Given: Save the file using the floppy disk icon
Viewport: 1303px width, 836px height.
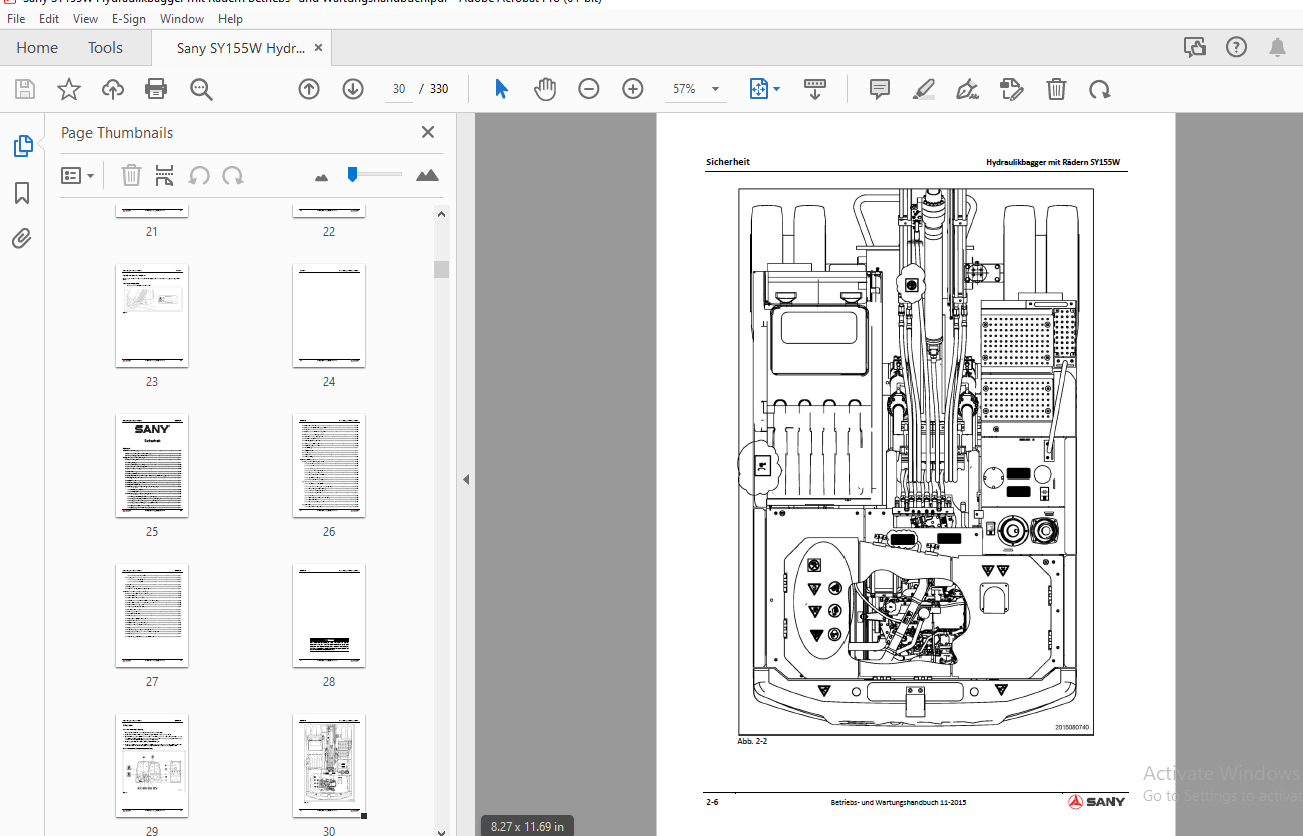Looking at the screenshot, I should pos(25,89).
